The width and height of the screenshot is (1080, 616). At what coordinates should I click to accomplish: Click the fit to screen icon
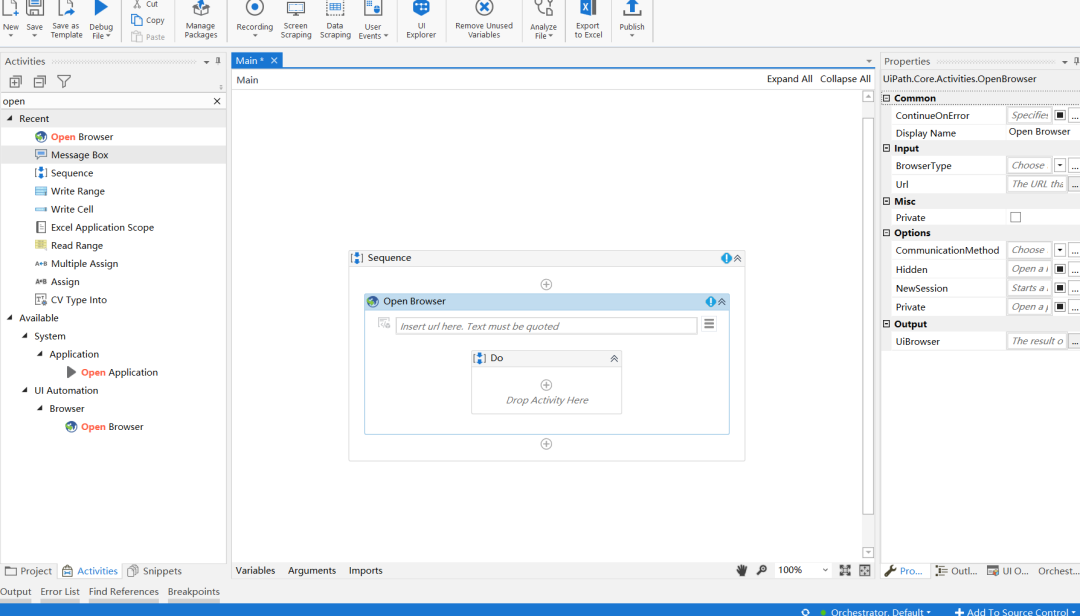click(845, 571)
